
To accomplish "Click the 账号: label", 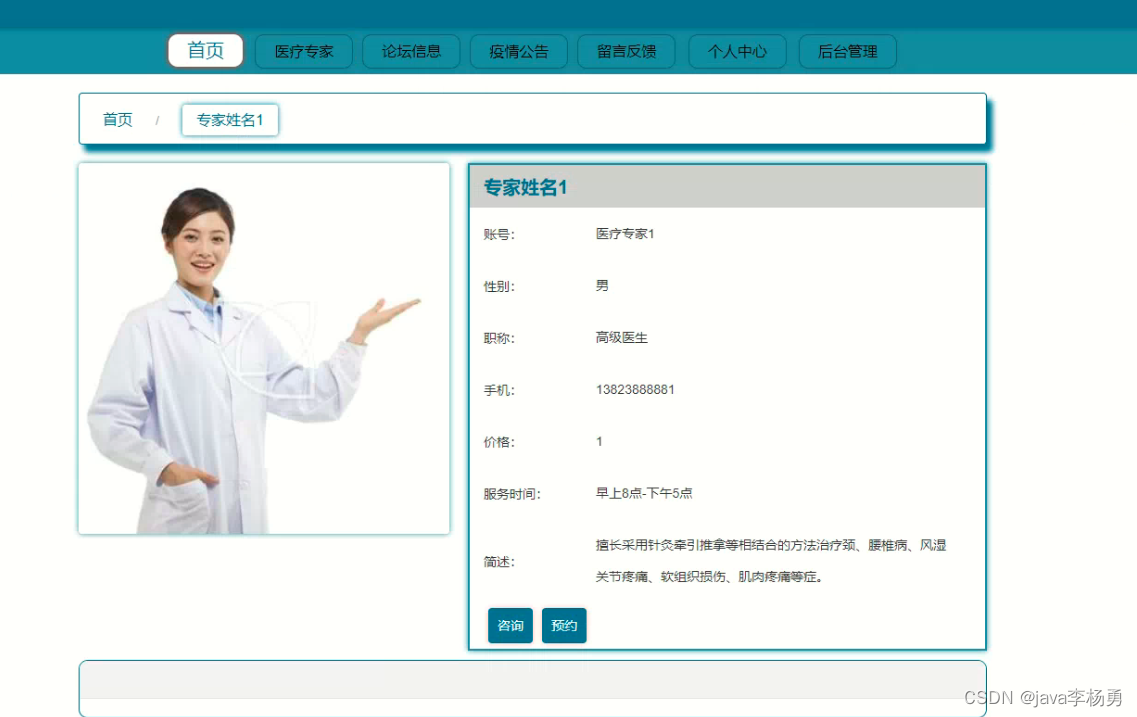I will tap(499, 234).
